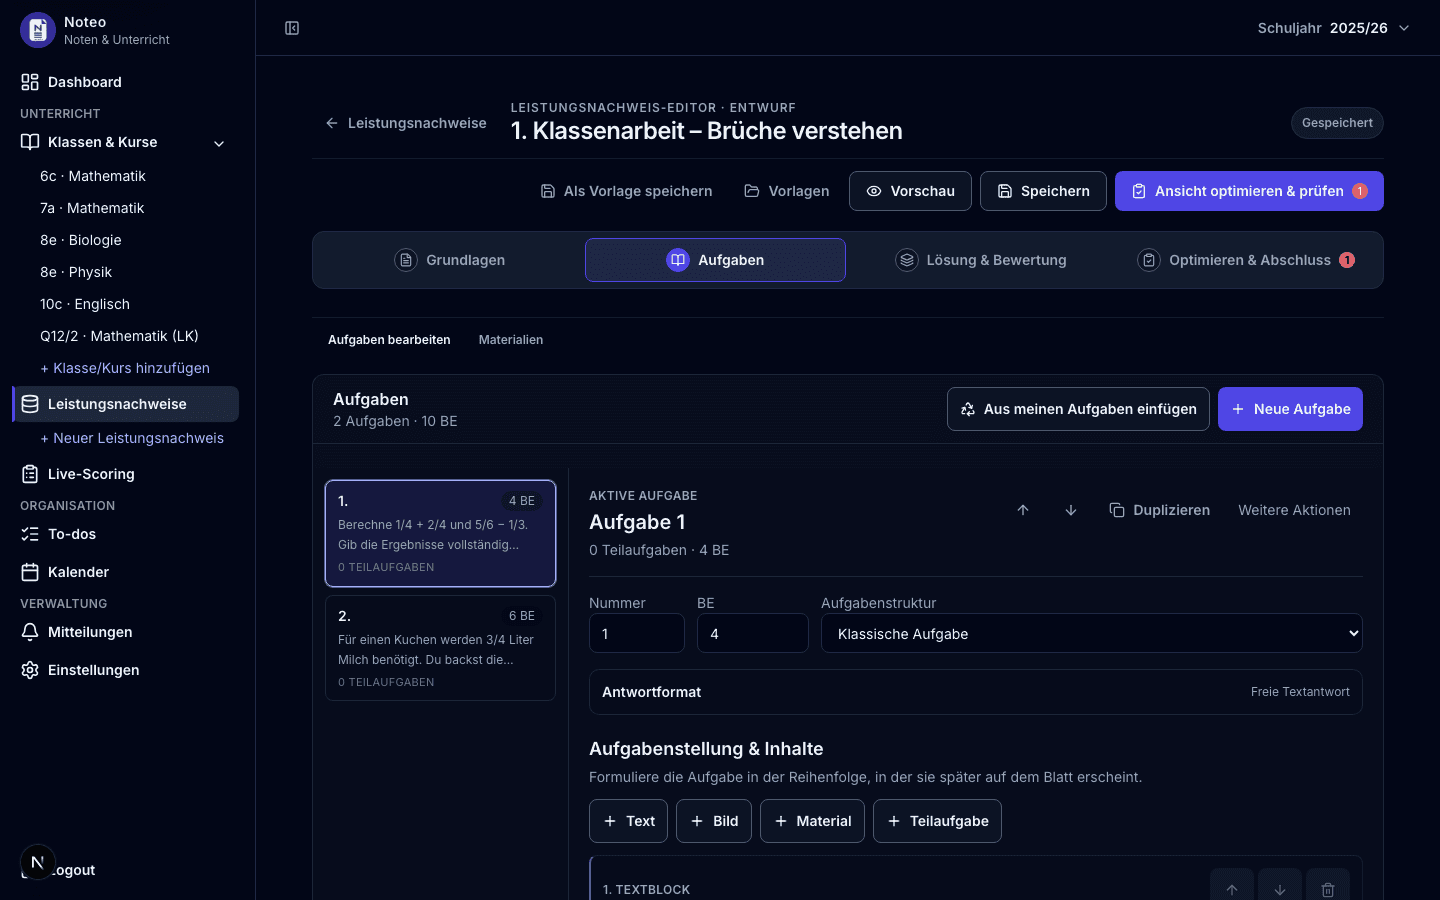
Task: Open the 8e · Biologie class
Action: coord(81,240)
